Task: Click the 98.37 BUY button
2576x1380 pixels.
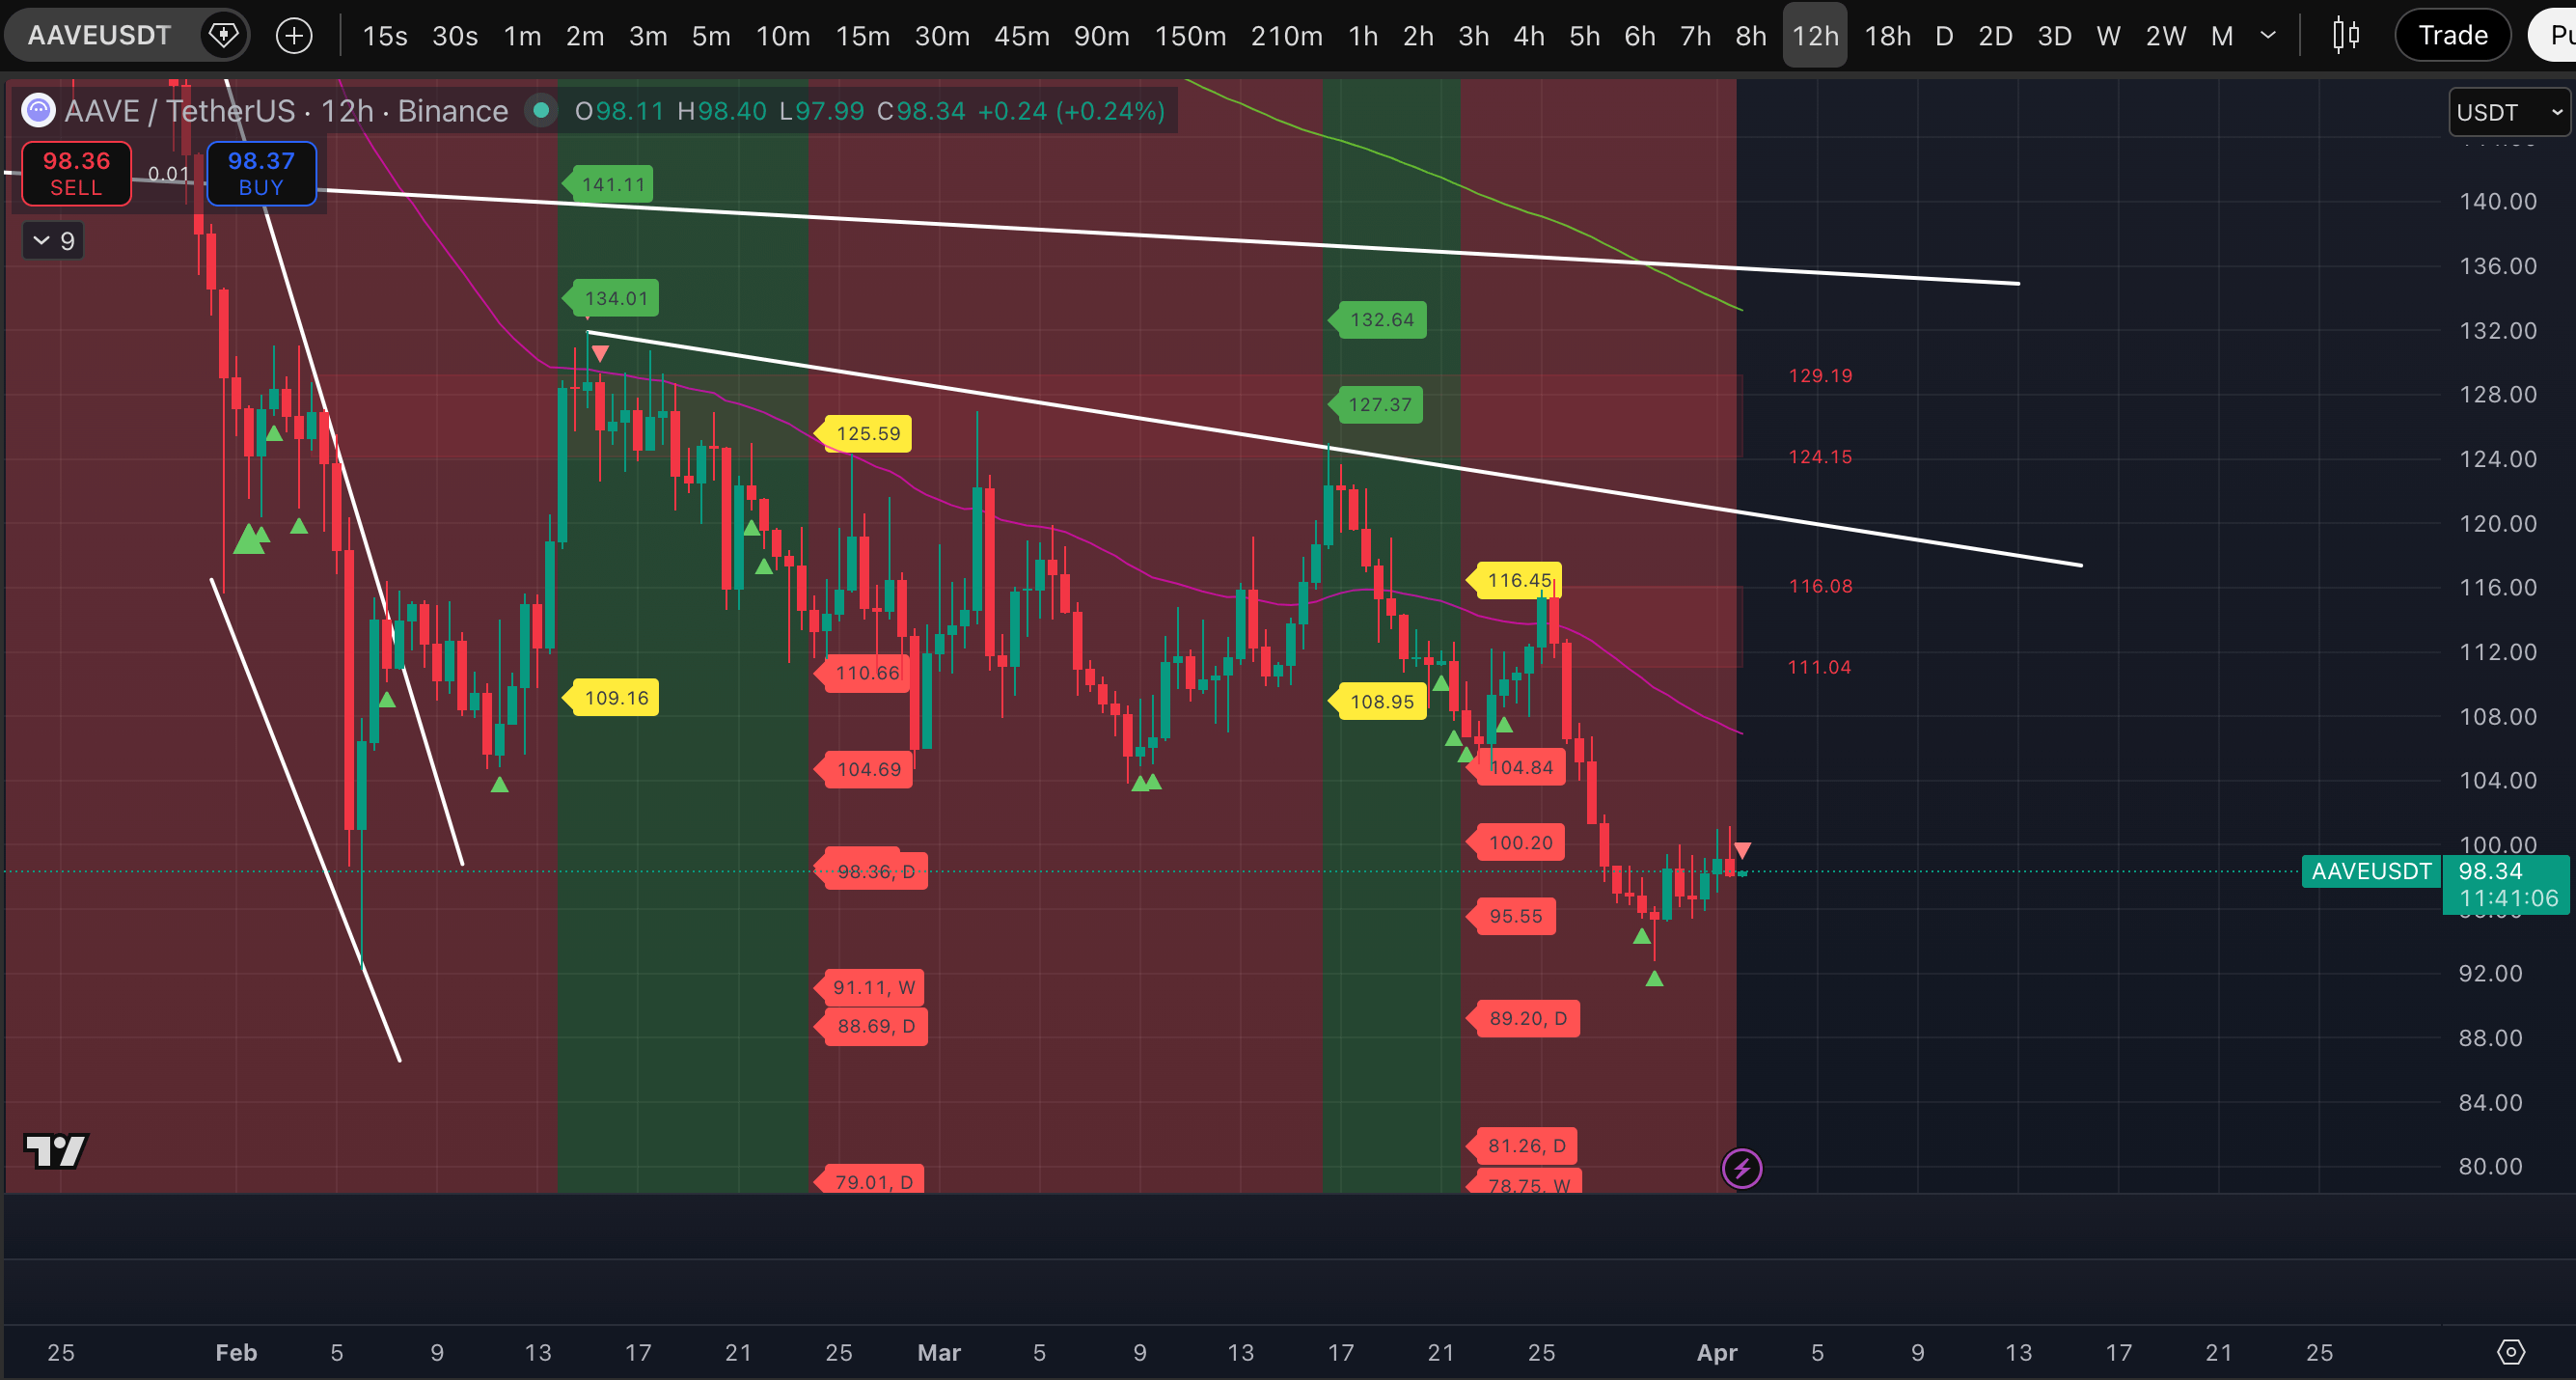Action: [261, 173]
